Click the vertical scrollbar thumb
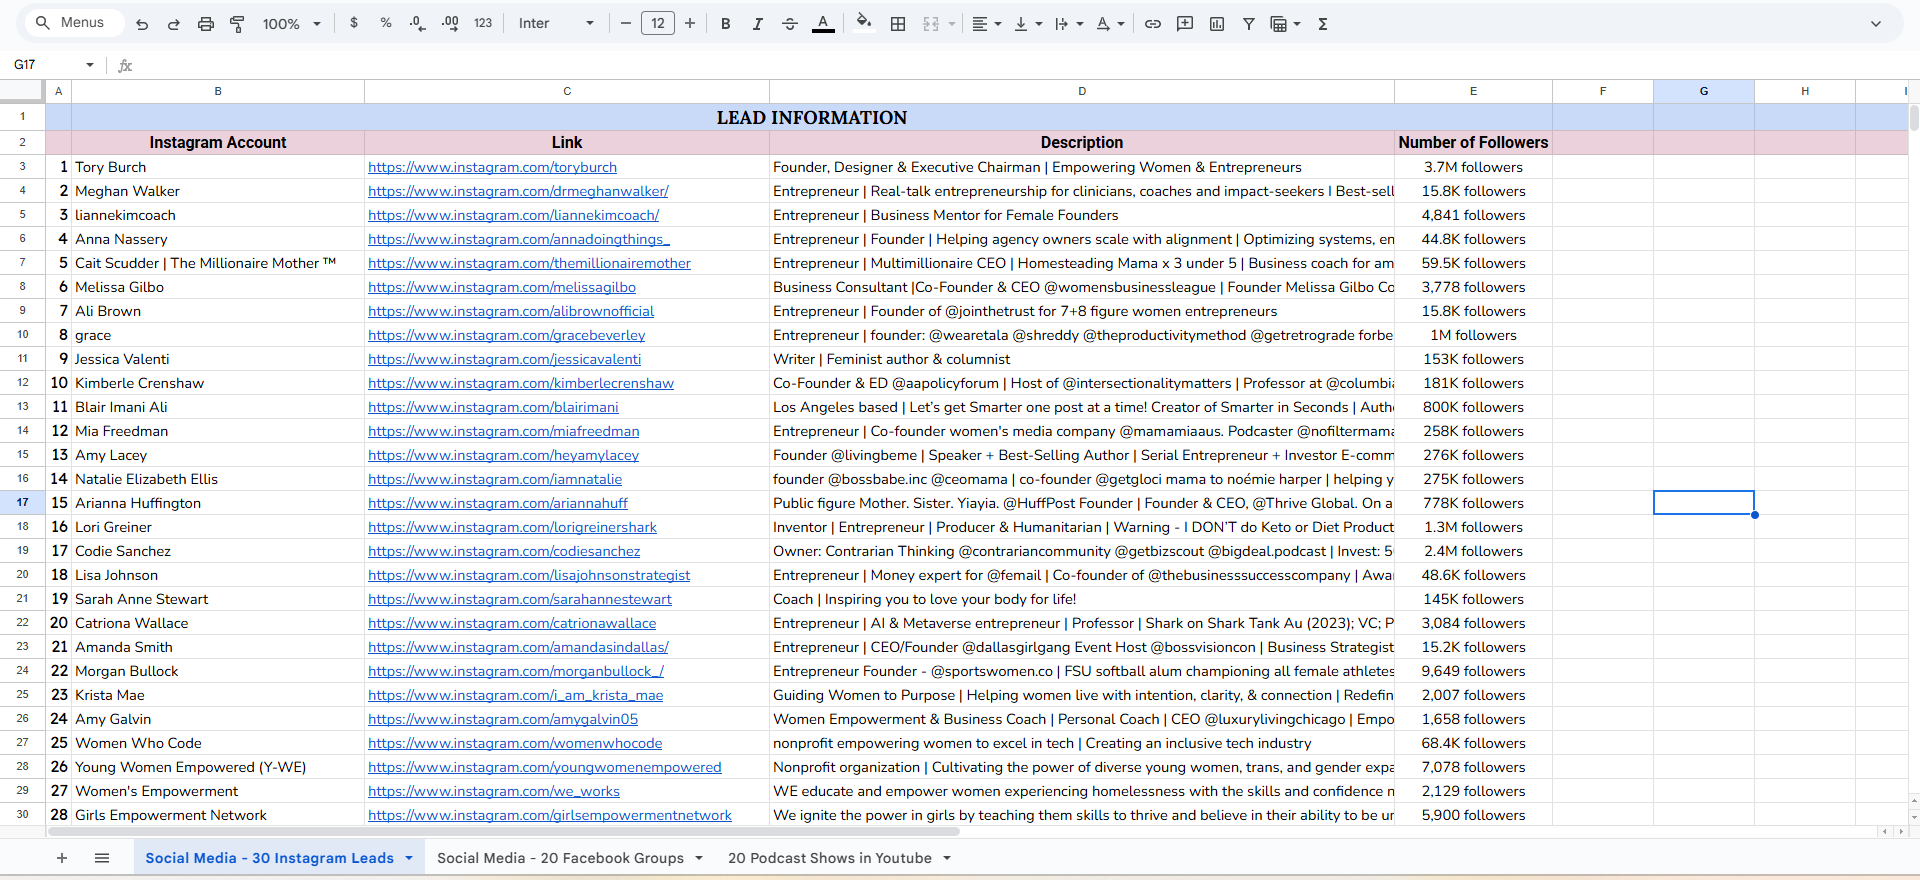This screenshot has height=880, width=1920. pos(1914,118)
